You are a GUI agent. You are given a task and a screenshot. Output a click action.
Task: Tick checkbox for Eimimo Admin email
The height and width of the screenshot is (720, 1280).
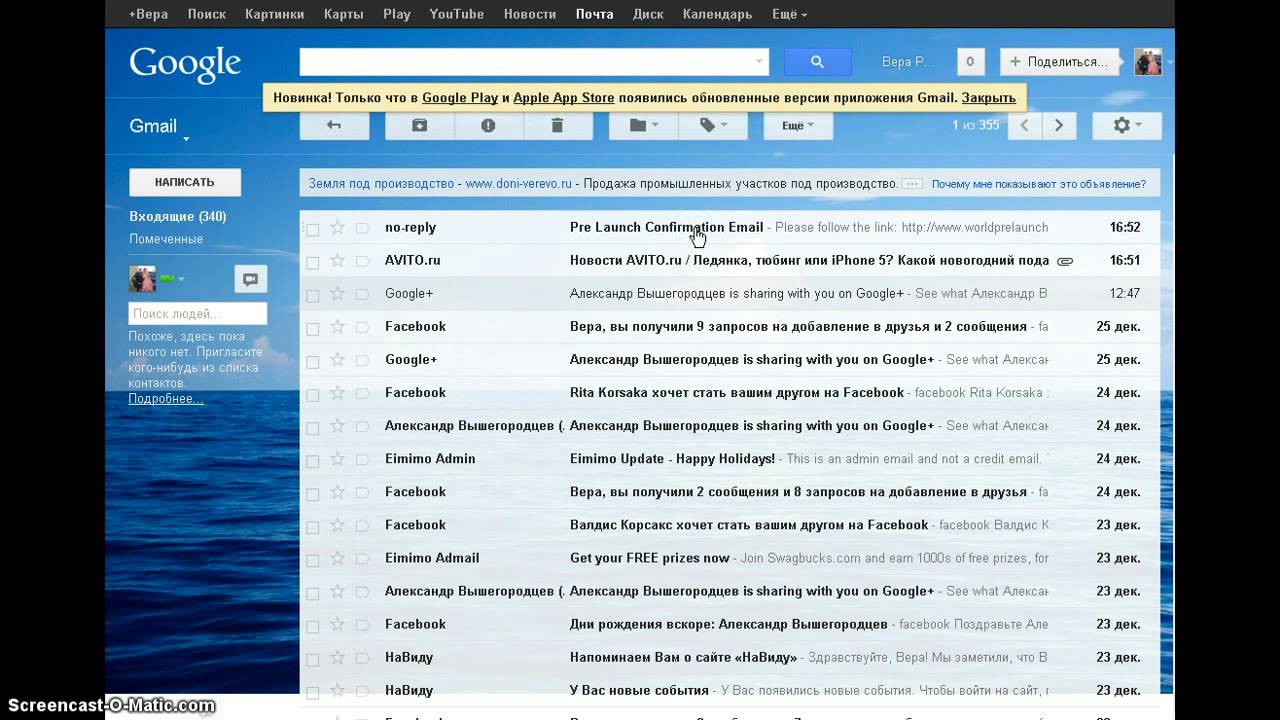(312, 460)
